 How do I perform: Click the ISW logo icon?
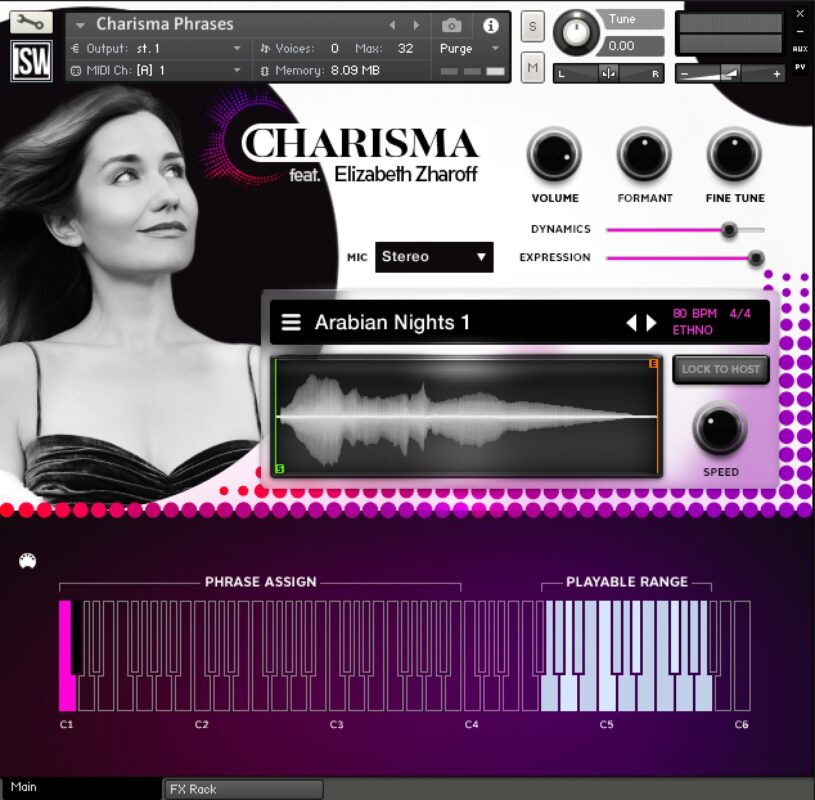(31, 62)
